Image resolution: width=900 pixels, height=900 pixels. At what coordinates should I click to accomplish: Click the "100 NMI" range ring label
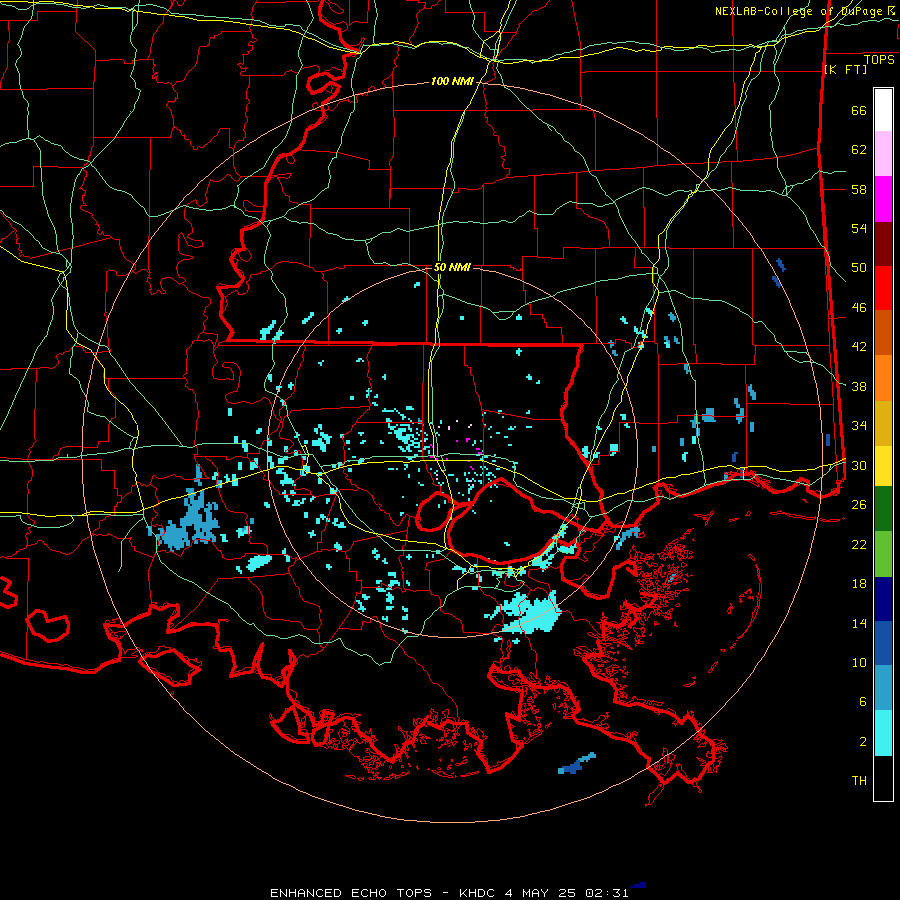[452, 82]
